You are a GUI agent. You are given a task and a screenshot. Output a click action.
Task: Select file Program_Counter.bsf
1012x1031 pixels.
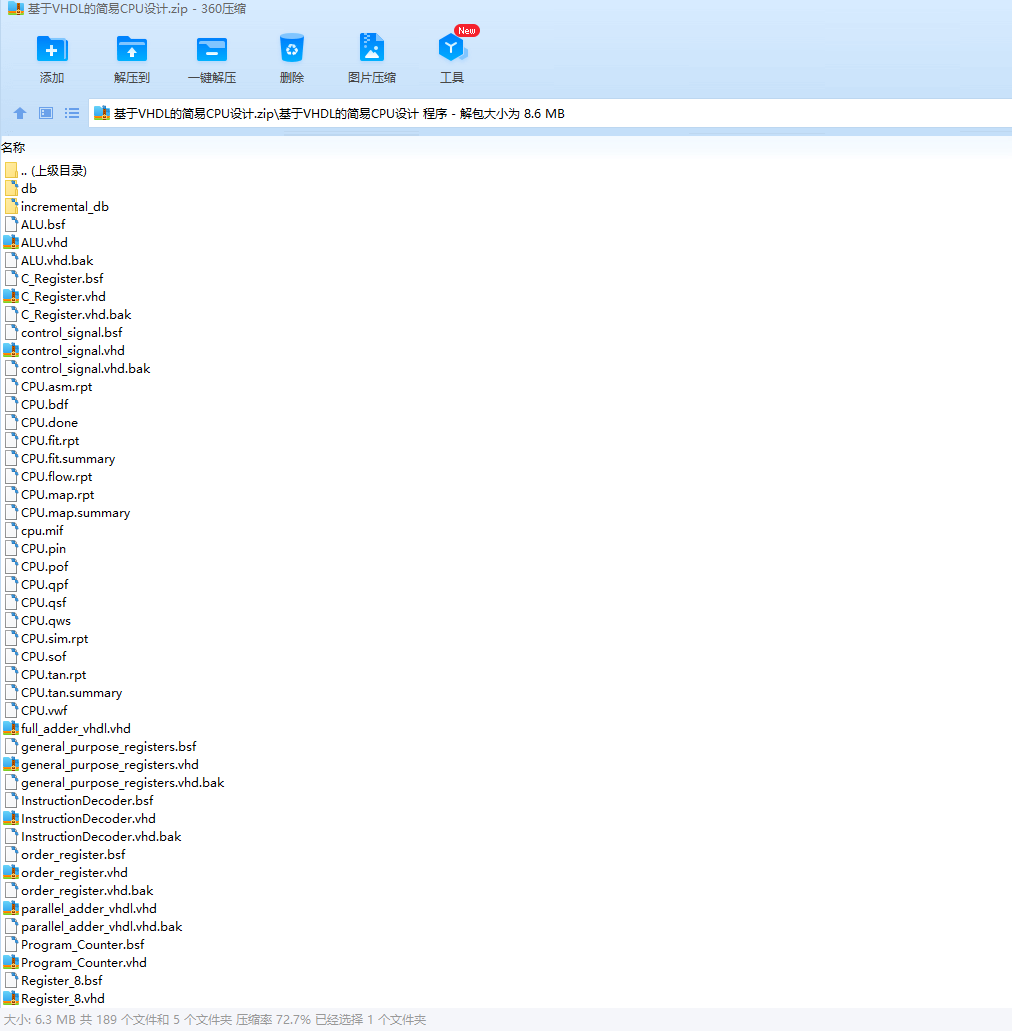coord(83,945)
